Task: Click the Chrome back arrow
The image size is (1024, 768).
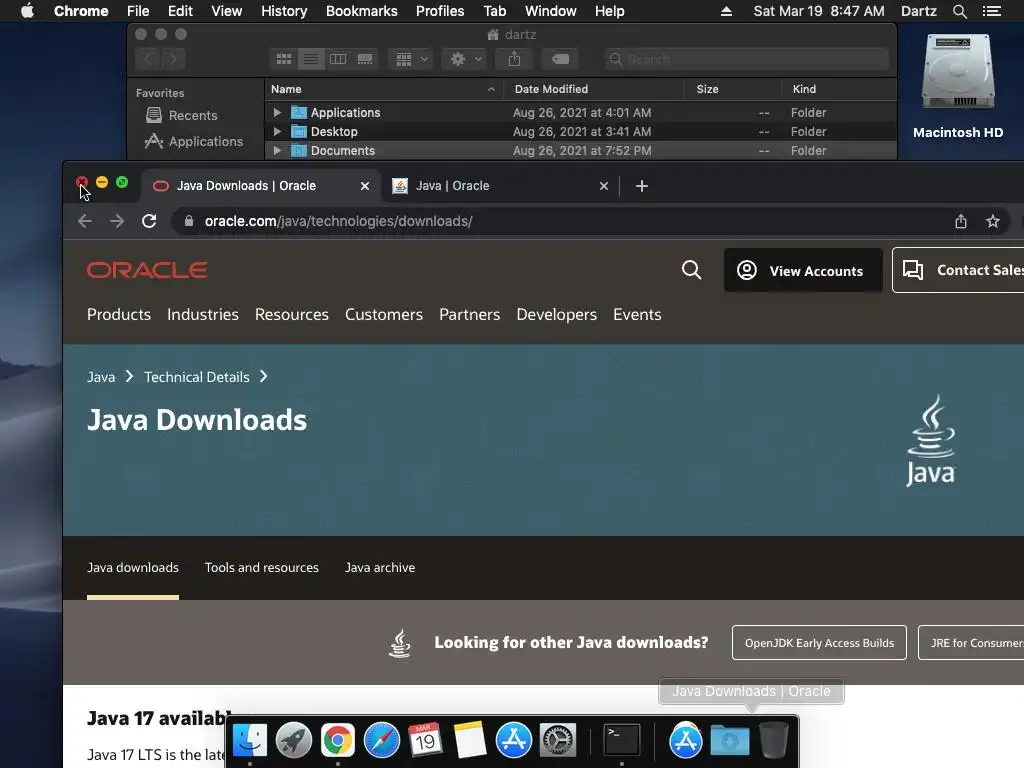Action: [85, 221]
